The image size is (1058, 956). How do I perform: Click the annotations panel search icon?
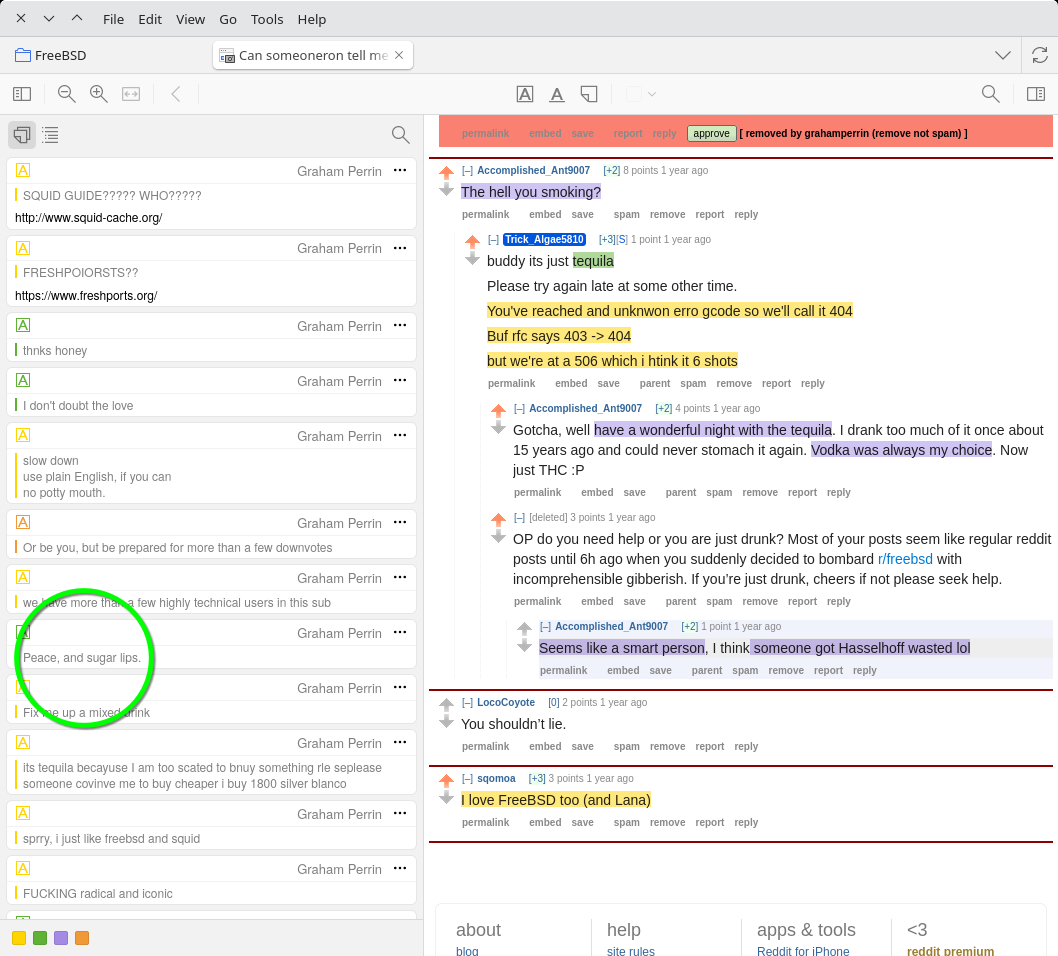400,134
